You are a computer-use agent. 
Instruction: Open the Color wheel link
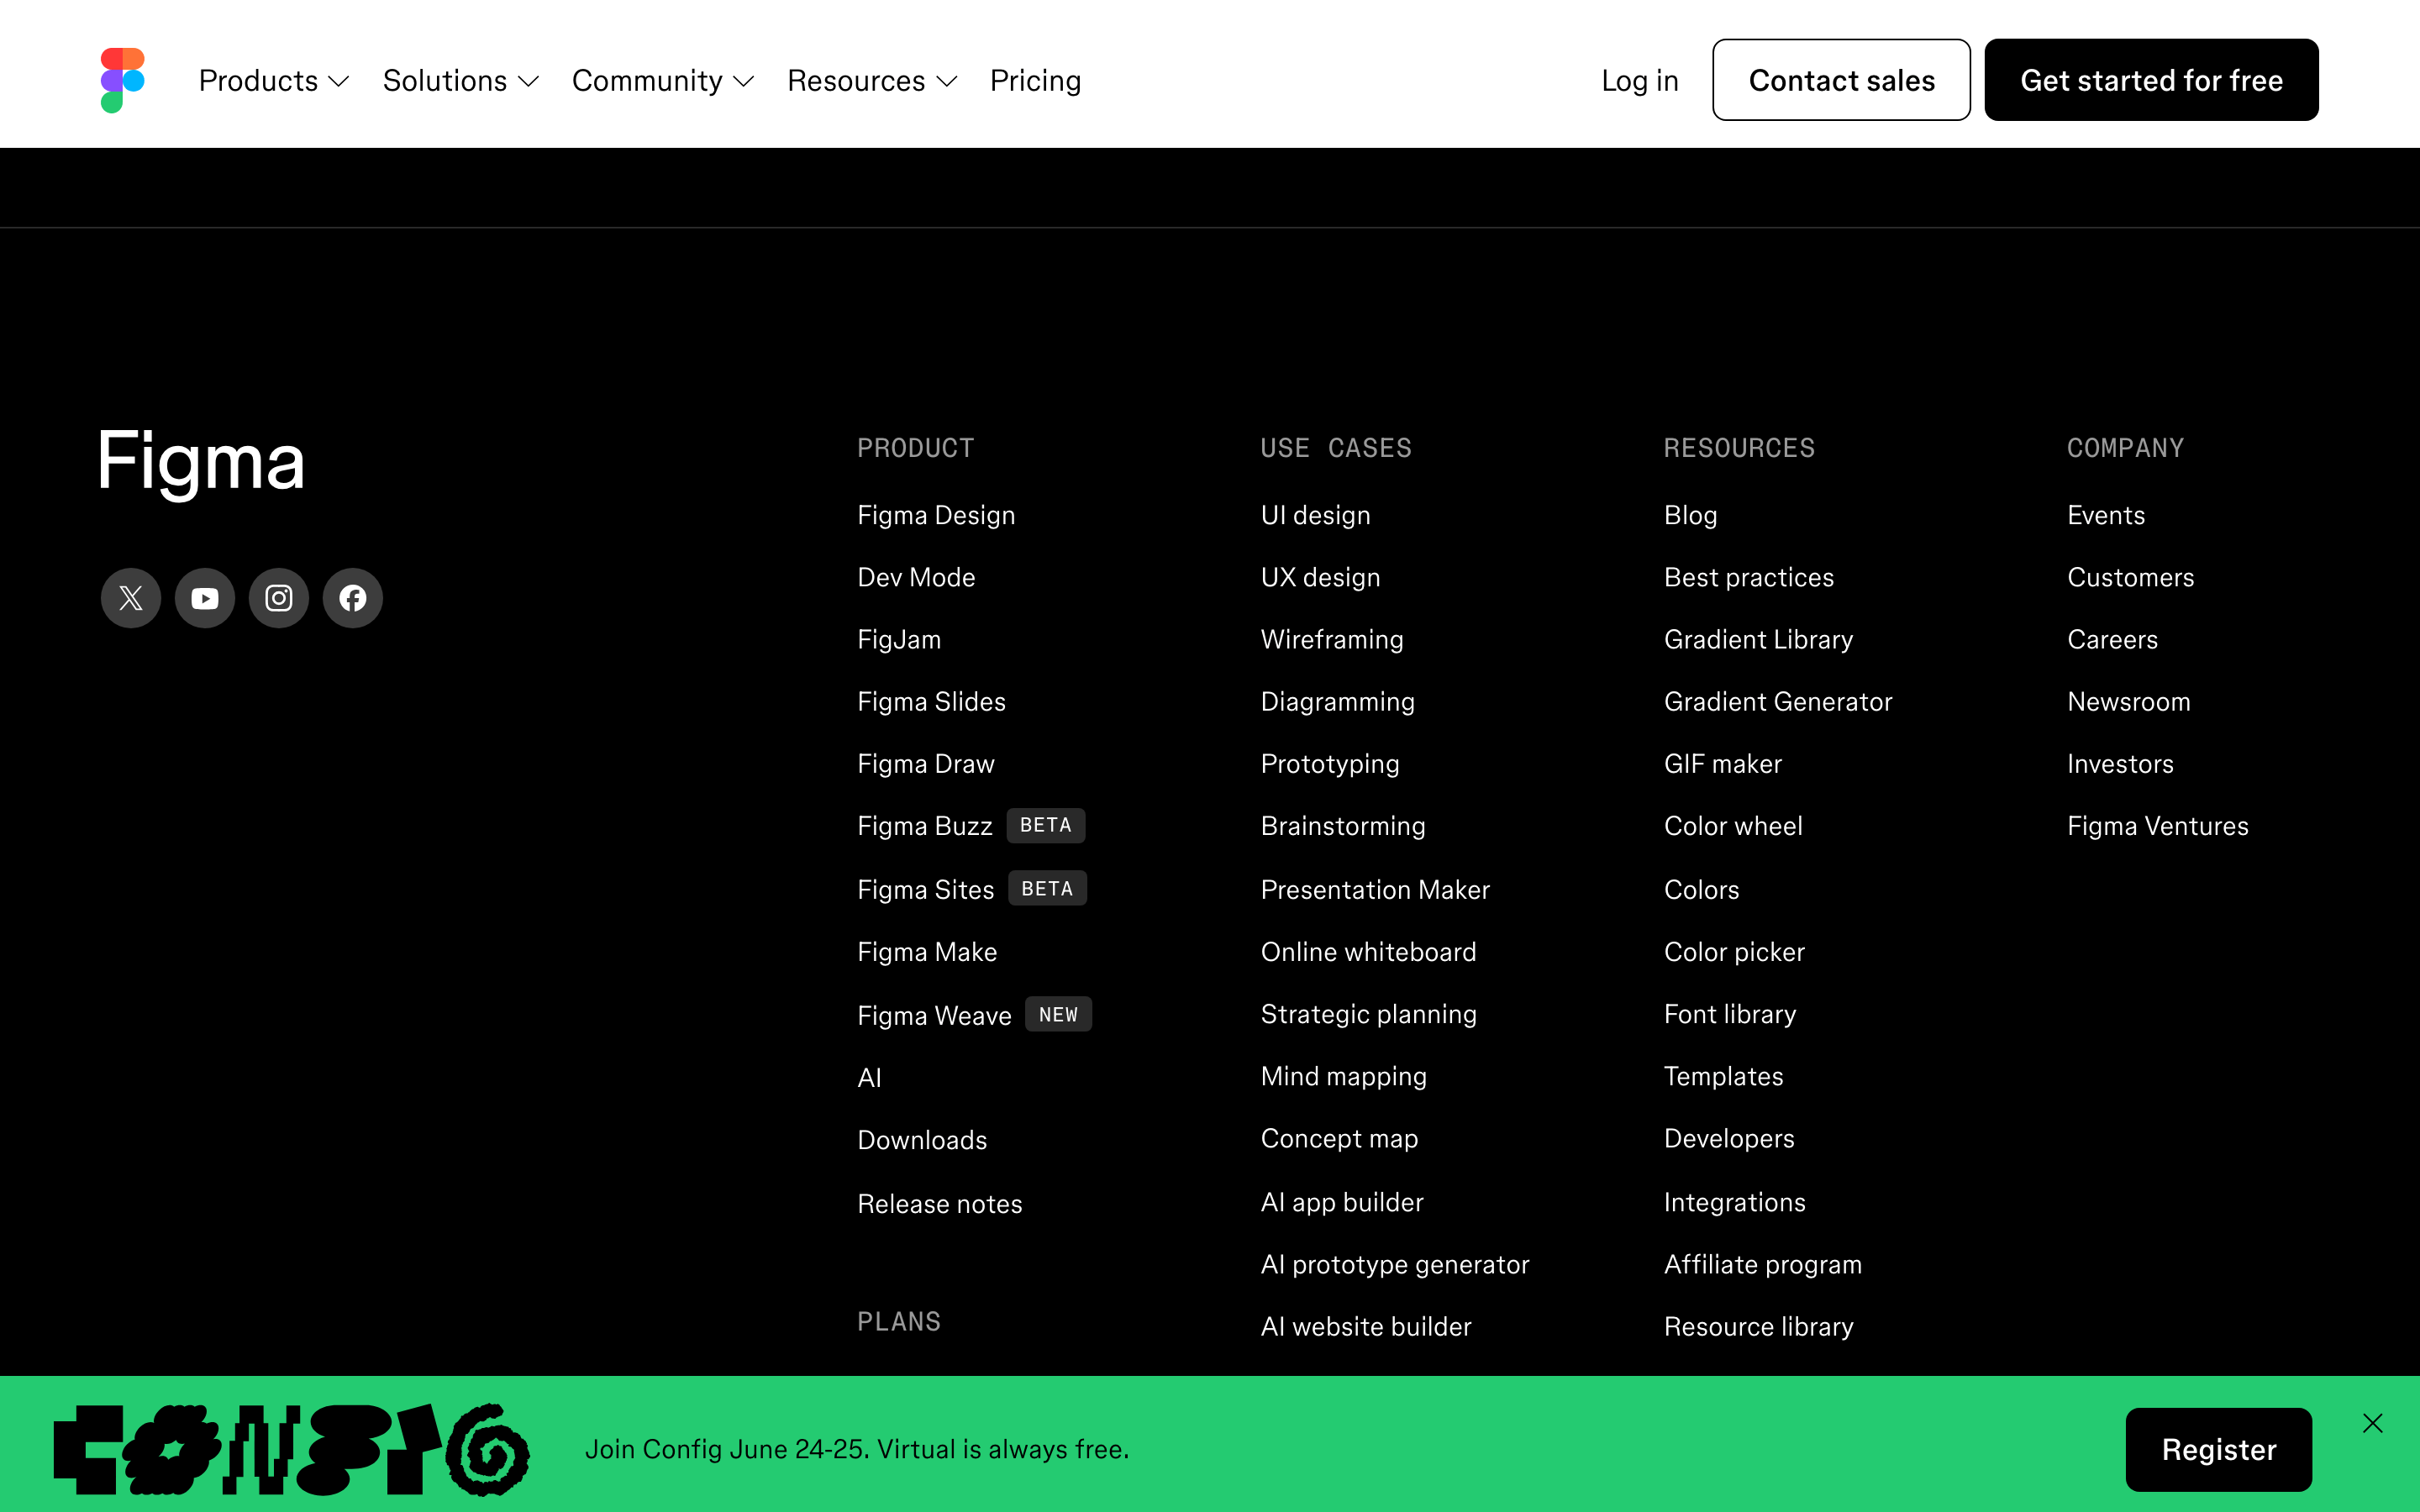1733,826
